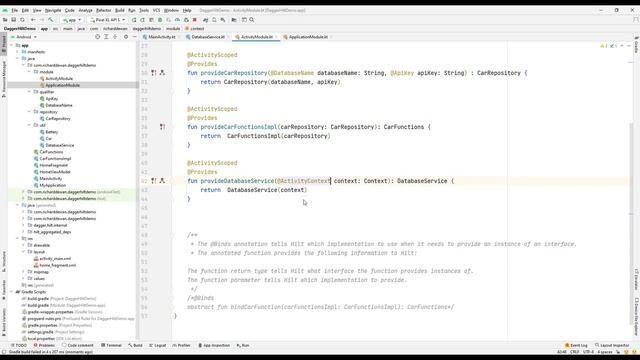This screenshot has width=640, height=360.
Task: Open the Build tool window button
Action: coord(136,345)
